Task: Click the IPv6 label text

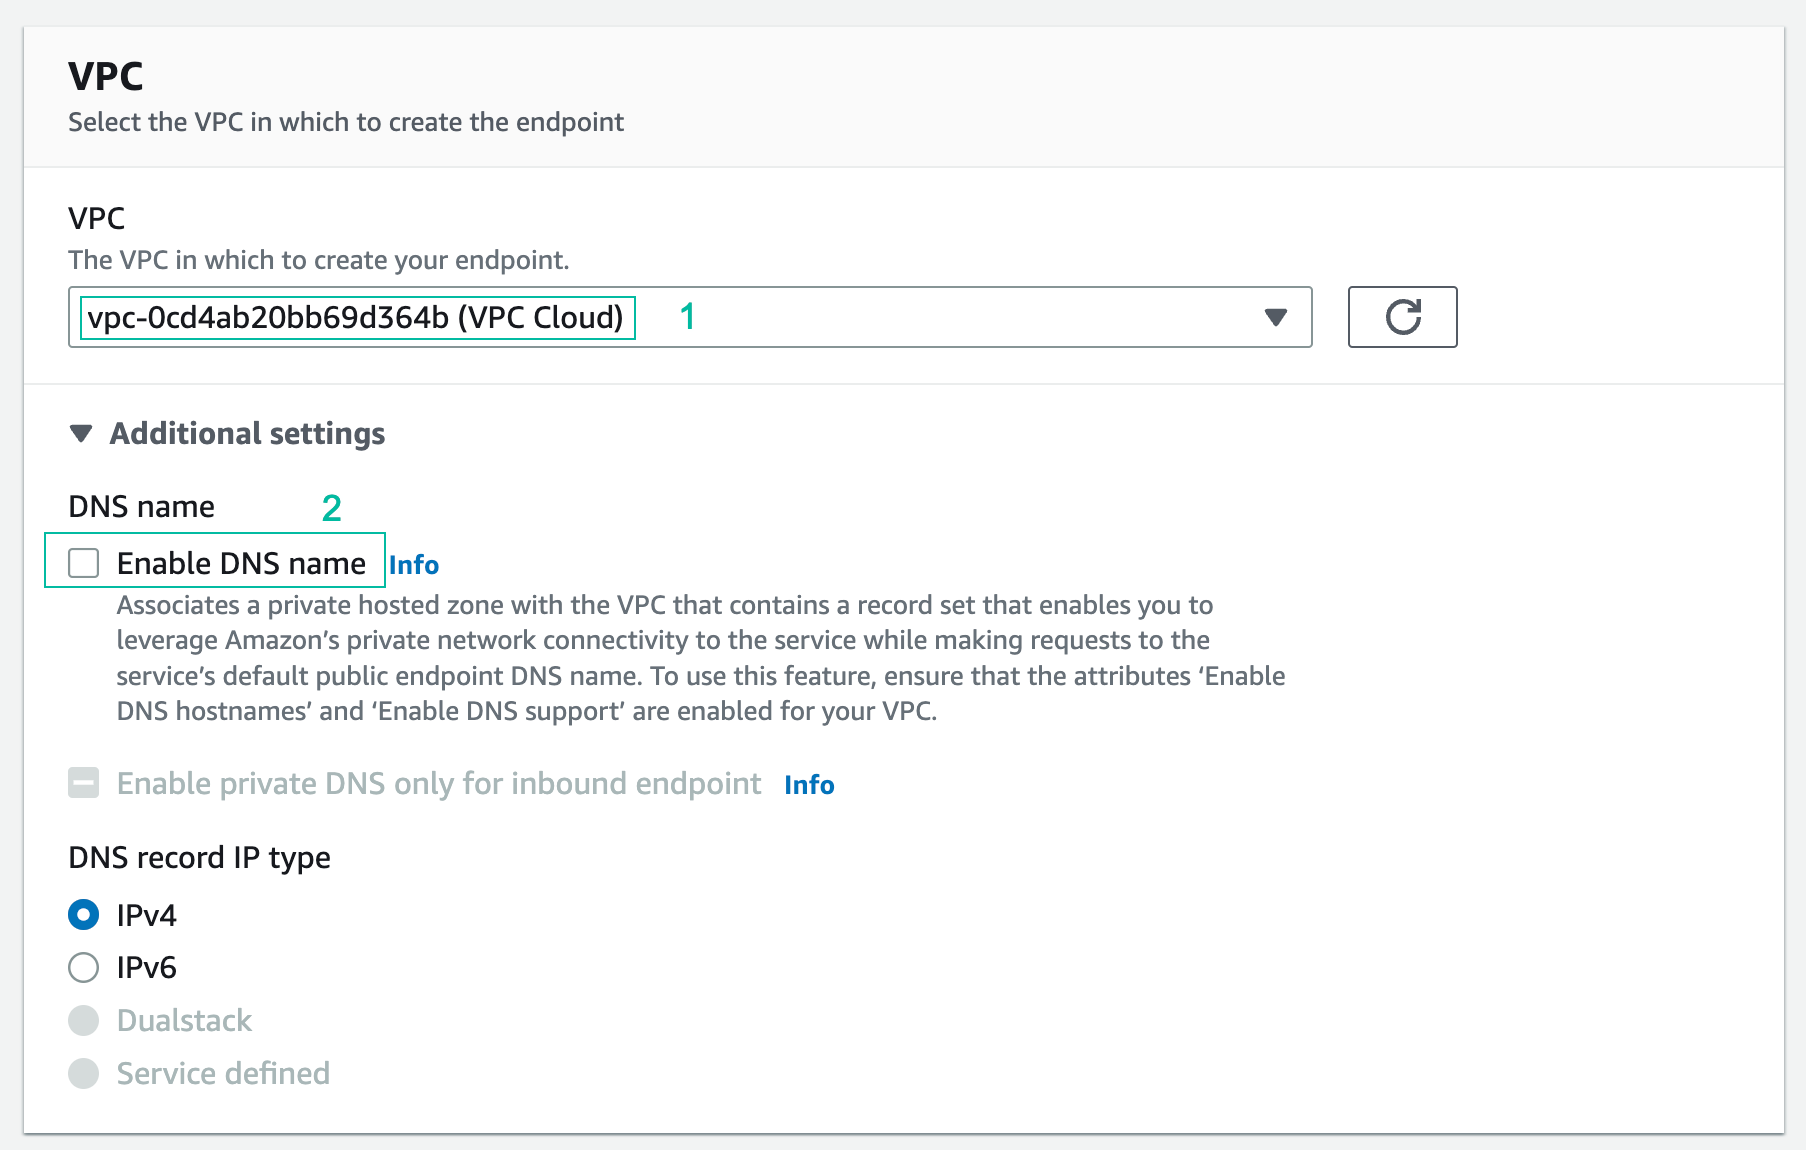Action: click(147, 968)
